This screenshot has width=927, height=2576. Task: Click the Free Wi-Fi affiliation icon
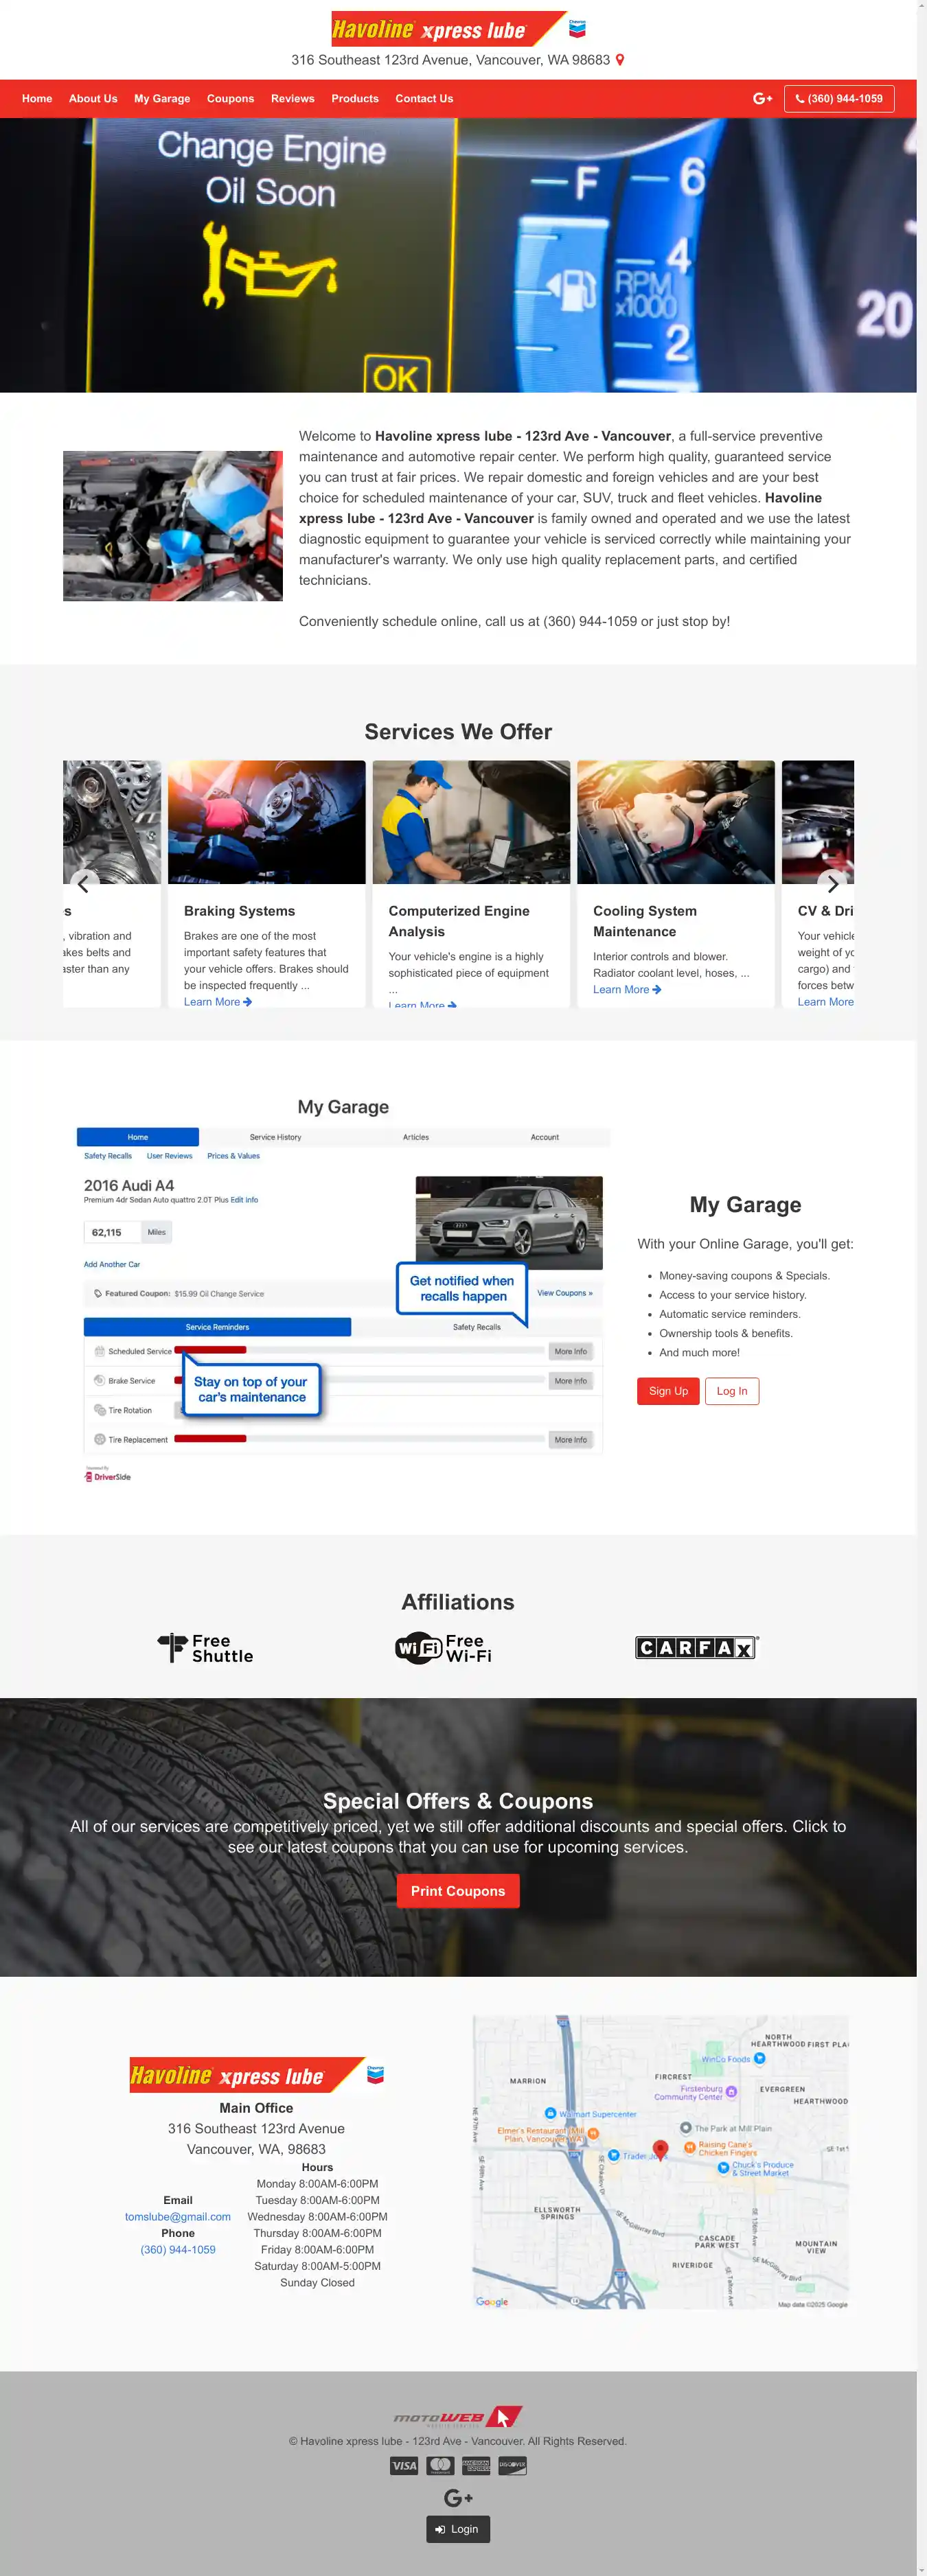tap(444, 1647)
